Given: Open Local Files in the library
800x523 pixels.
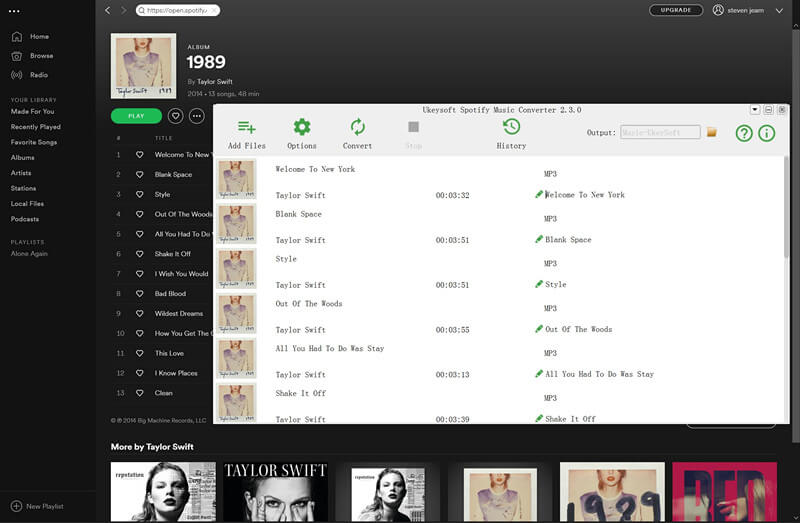Looking at the screenshot, I should pyautogui.click(x=27, y=204).
